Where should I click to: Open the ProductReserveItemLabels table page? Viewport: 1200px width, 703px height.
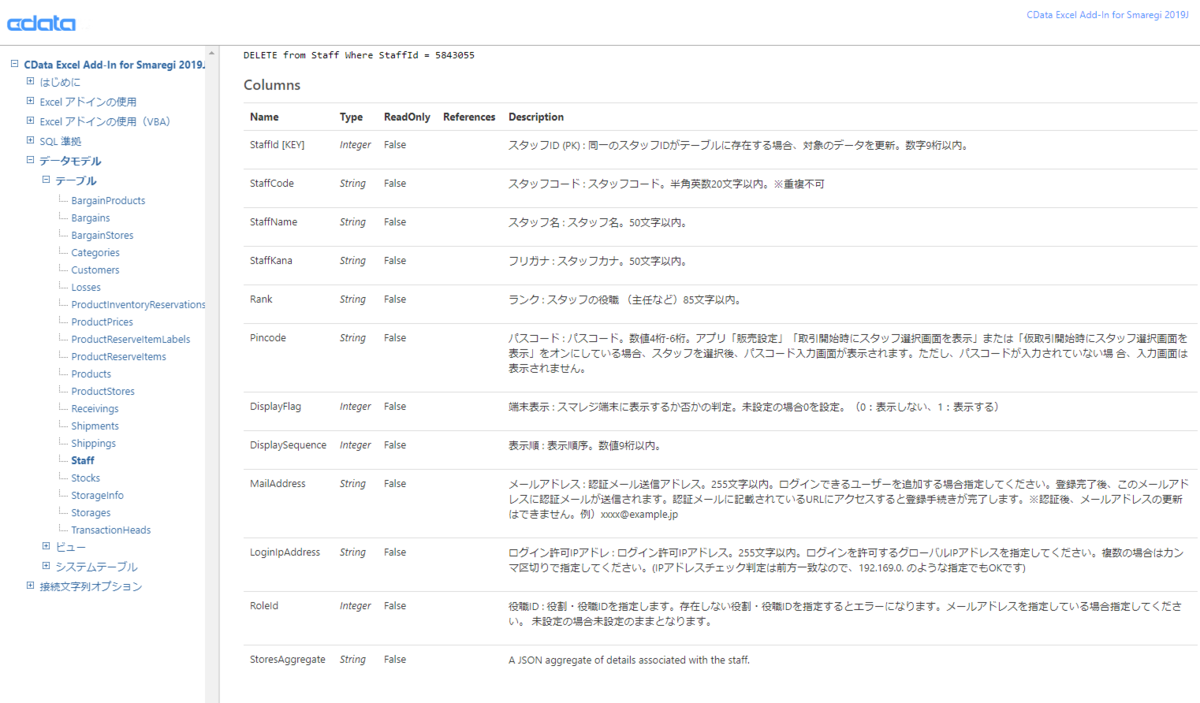(130, 339)
